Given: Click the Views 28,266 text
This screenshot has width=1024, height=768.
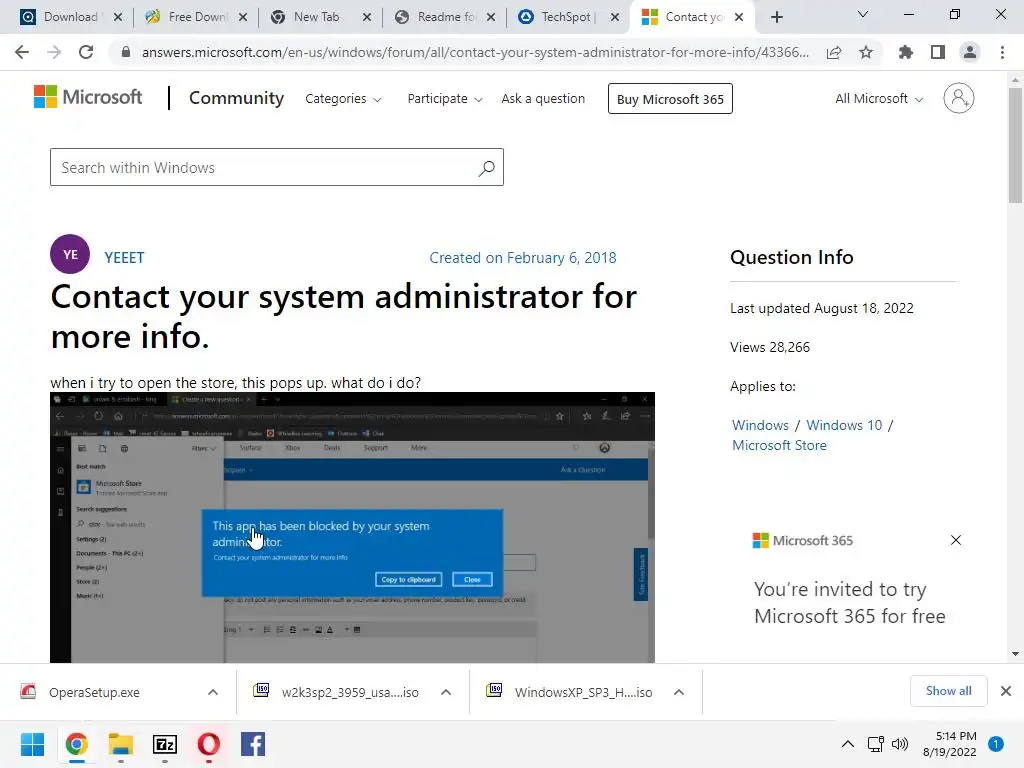Looking at the screenshot, I should tap(770, 347).
